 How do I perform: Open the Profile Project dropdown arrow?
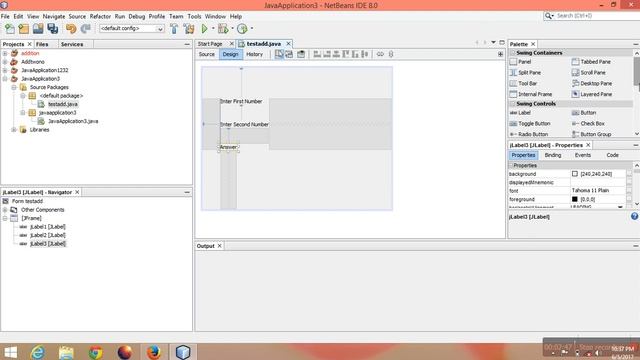[x=252, y=29]
